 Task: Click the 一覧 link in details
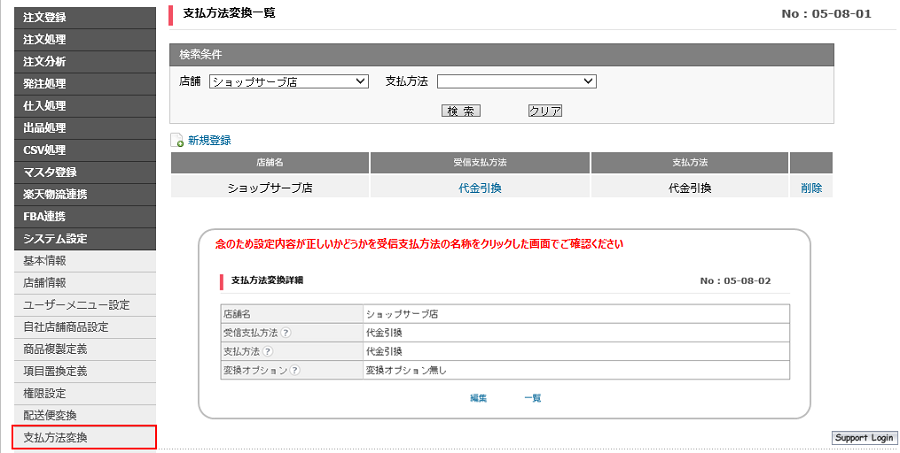pos(533,398)
